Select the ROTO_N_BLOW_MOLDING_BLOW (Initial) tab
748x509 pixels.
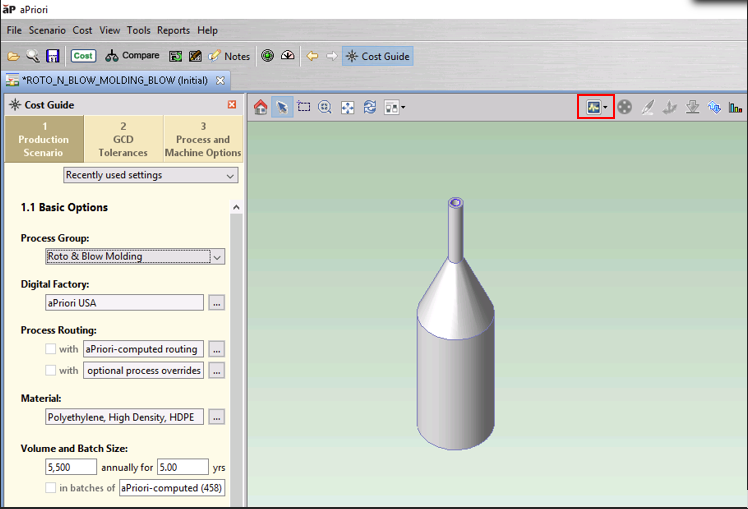click(114, 81)
